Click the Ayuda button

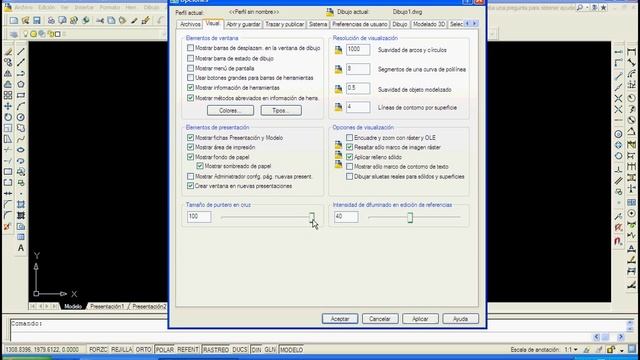(x=460, y=319)
